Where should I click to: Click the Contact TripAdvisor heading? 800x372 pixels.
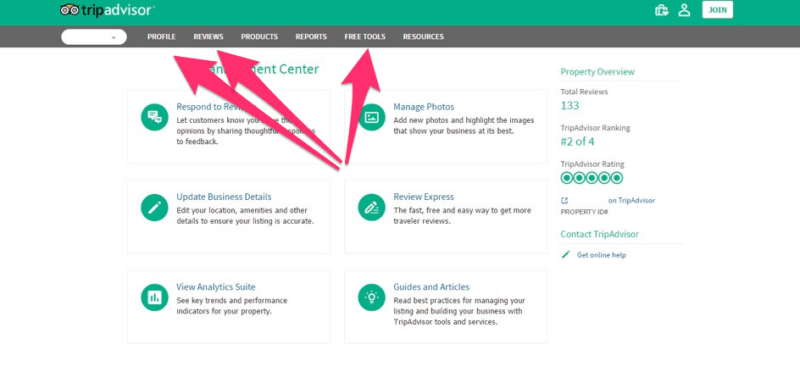(x=599, y=234)
